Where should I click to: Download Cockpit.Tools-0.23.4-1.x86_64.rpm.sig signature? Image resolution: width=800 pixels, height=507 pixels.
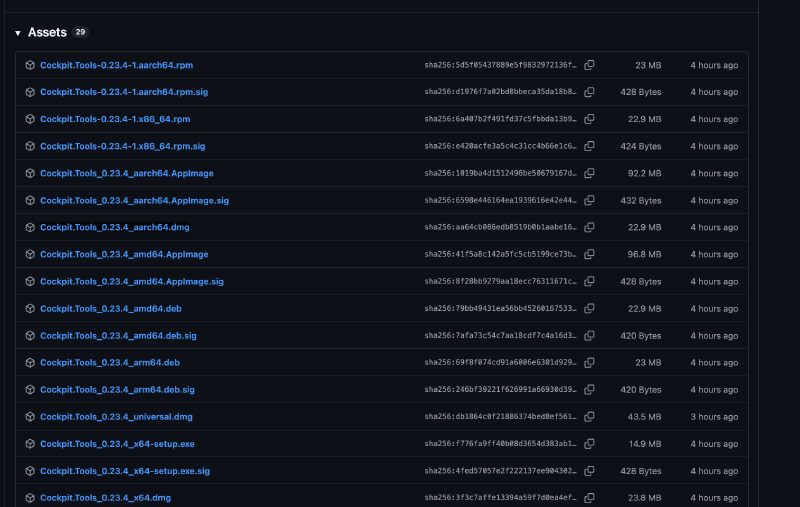click(x=122, y=146)
